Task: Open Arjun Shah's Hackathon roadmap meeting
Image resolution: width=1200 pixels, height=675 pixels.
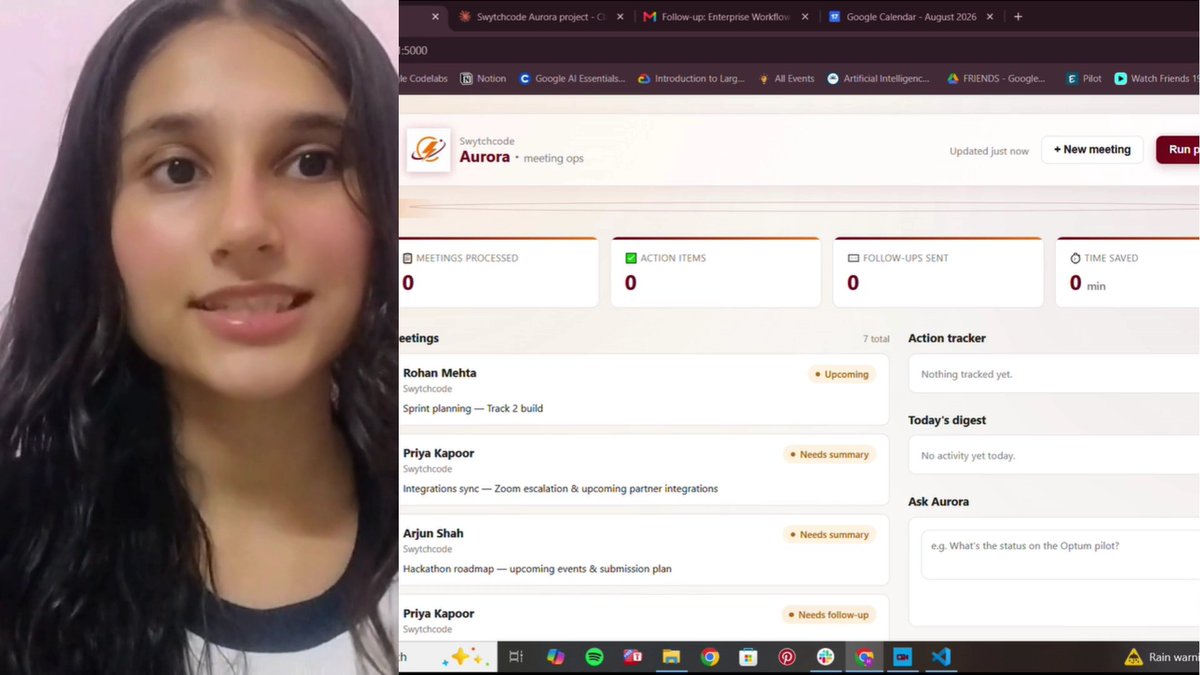Action: tap(643, 550)
